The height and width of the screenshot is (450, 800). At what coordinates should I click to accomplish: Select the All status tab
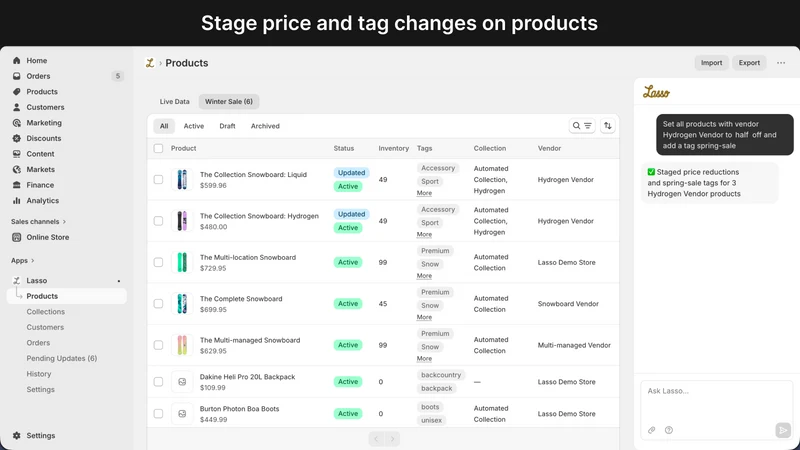(164, 126)
